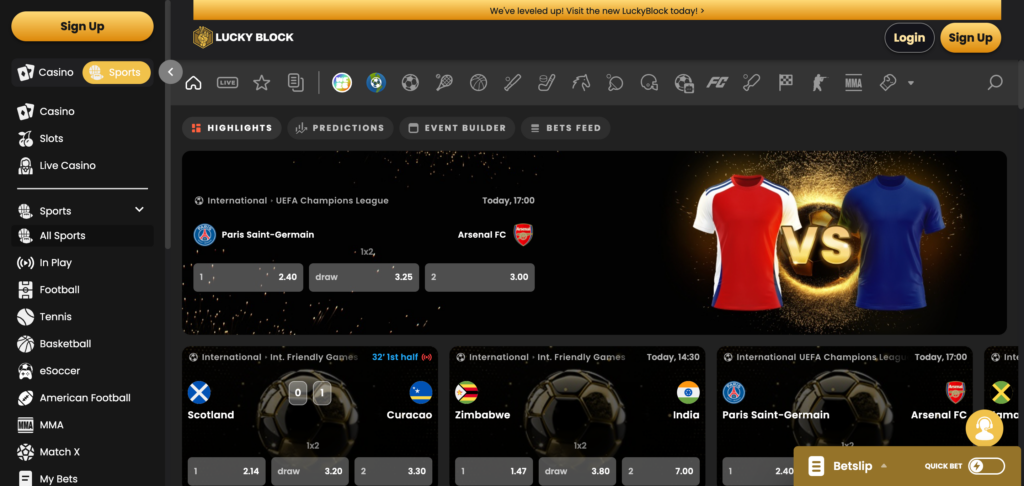This screenshot has height=486, width=1024.
Task: Select the blue-green globe football icon
Action: [376, 82]
